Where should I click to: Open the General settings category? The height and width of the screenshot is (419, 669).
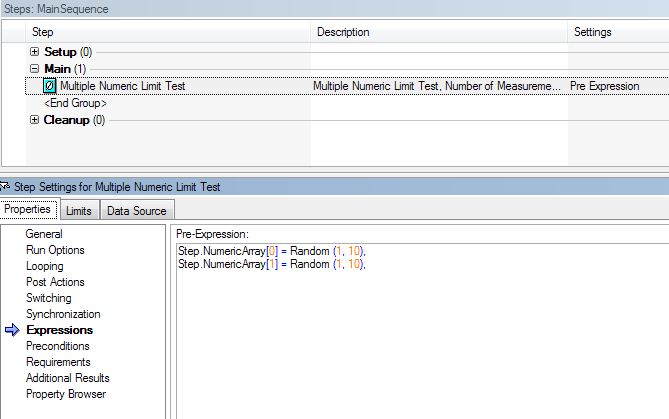44,234
